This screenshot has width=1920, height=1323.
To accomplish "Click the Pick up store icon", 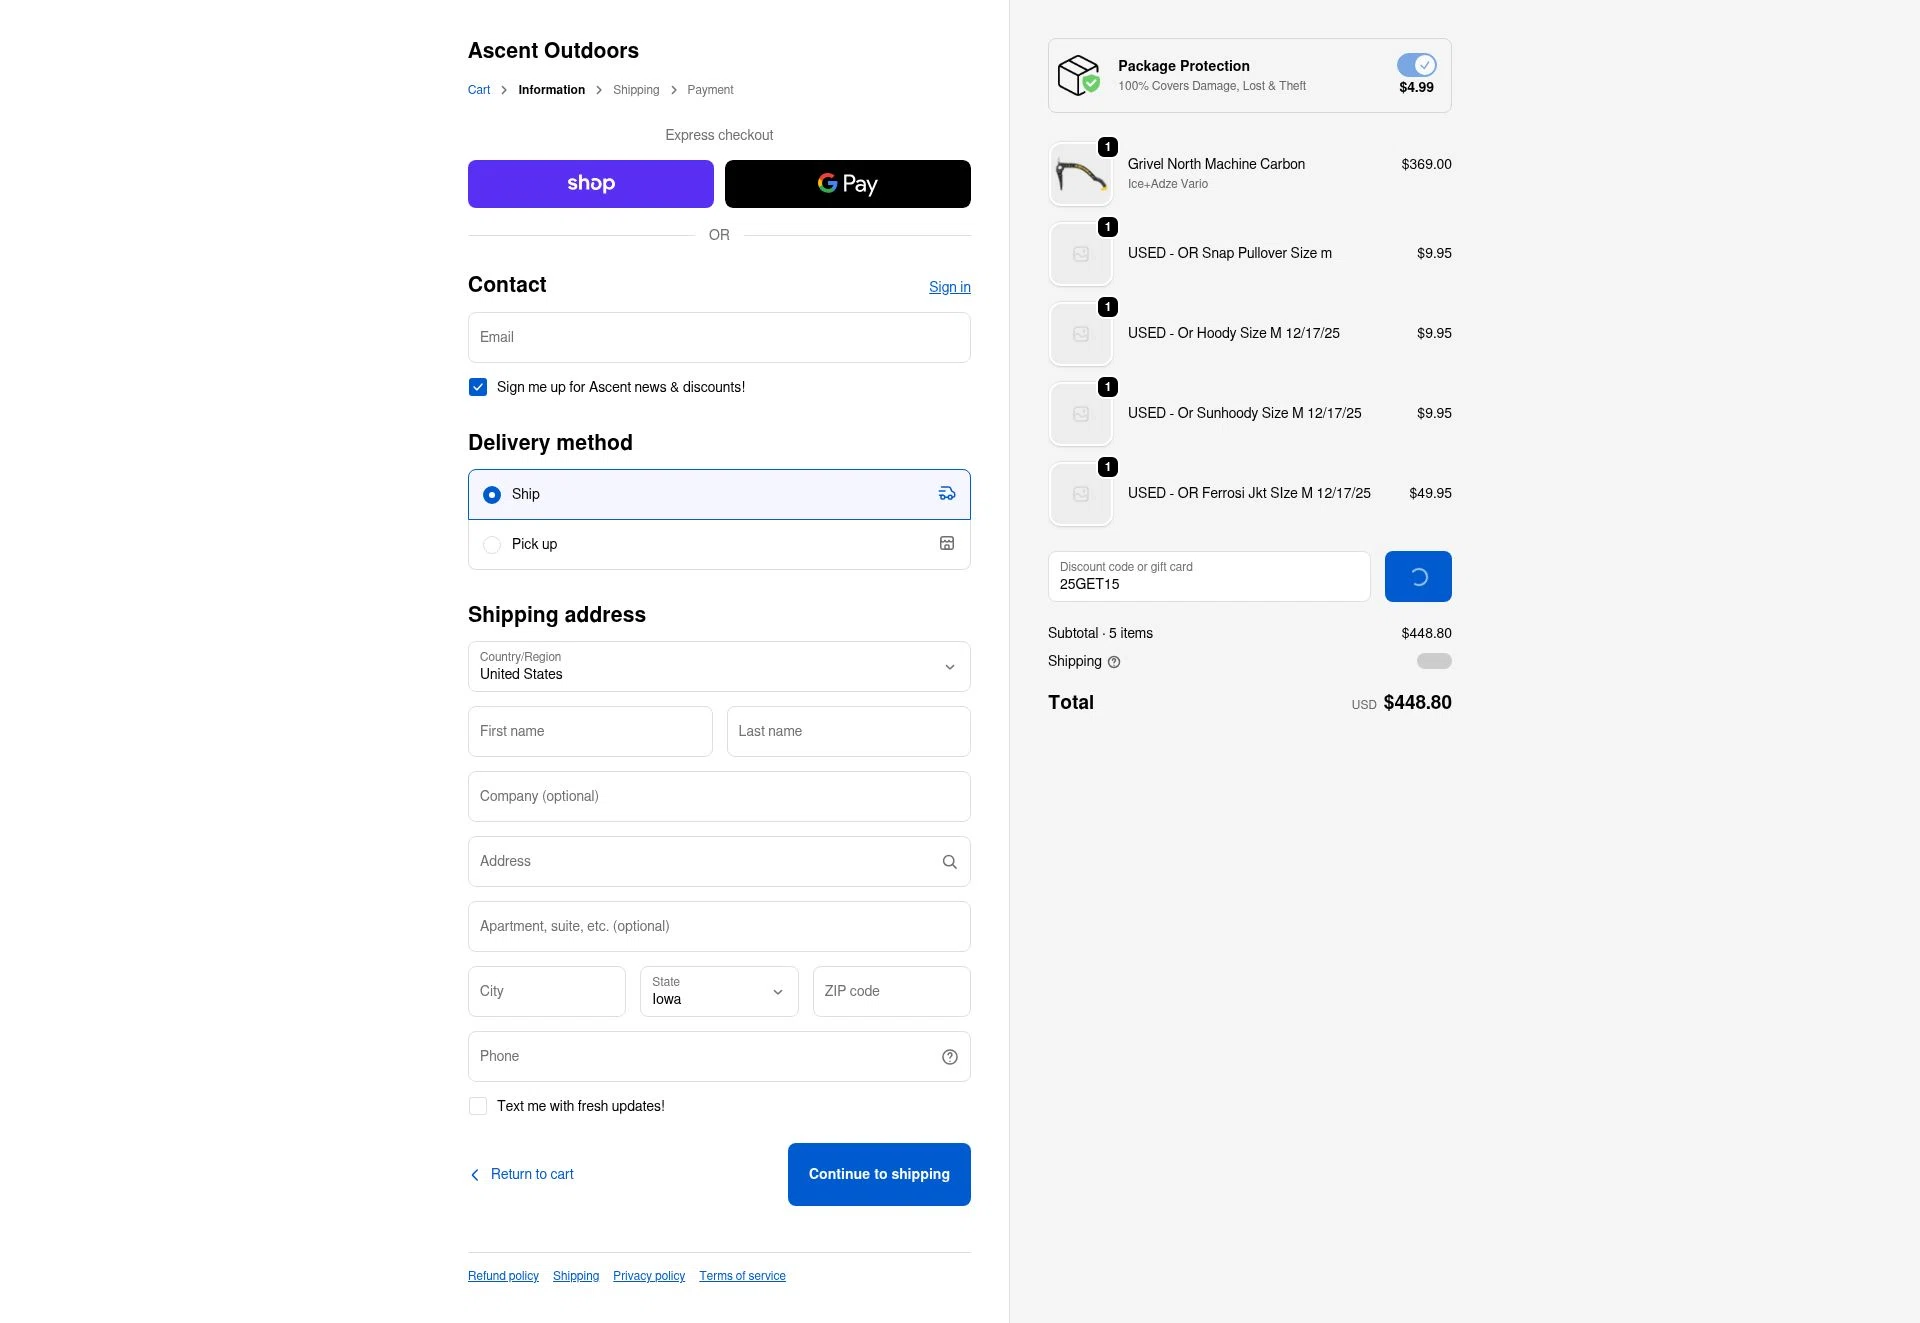I will pyautogui.click(x=945, y=543).
